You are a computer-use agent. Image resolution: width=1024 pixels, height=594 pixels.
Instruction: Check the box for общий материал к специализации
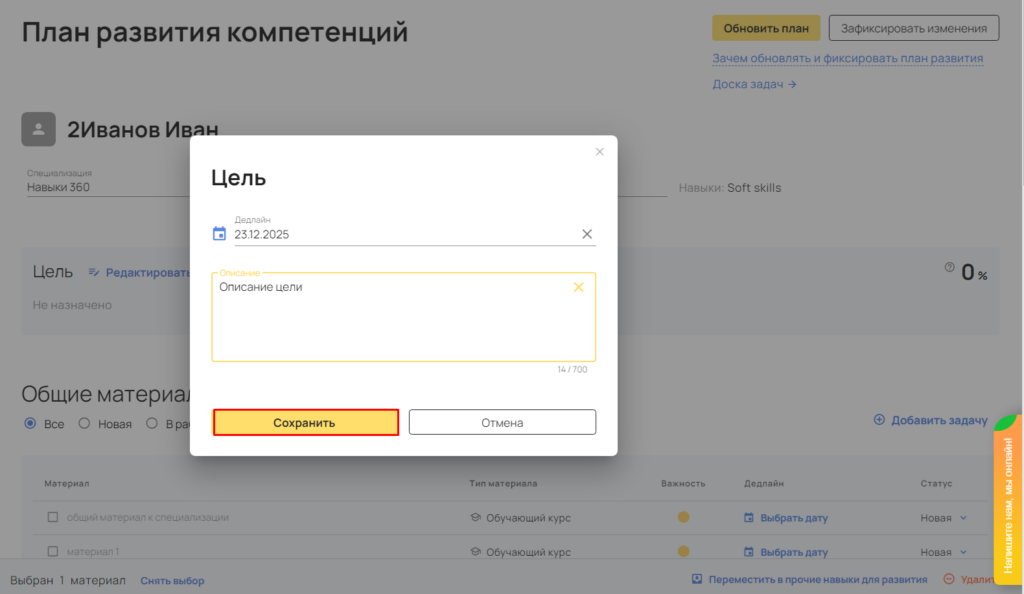click(x=54, y=518)
